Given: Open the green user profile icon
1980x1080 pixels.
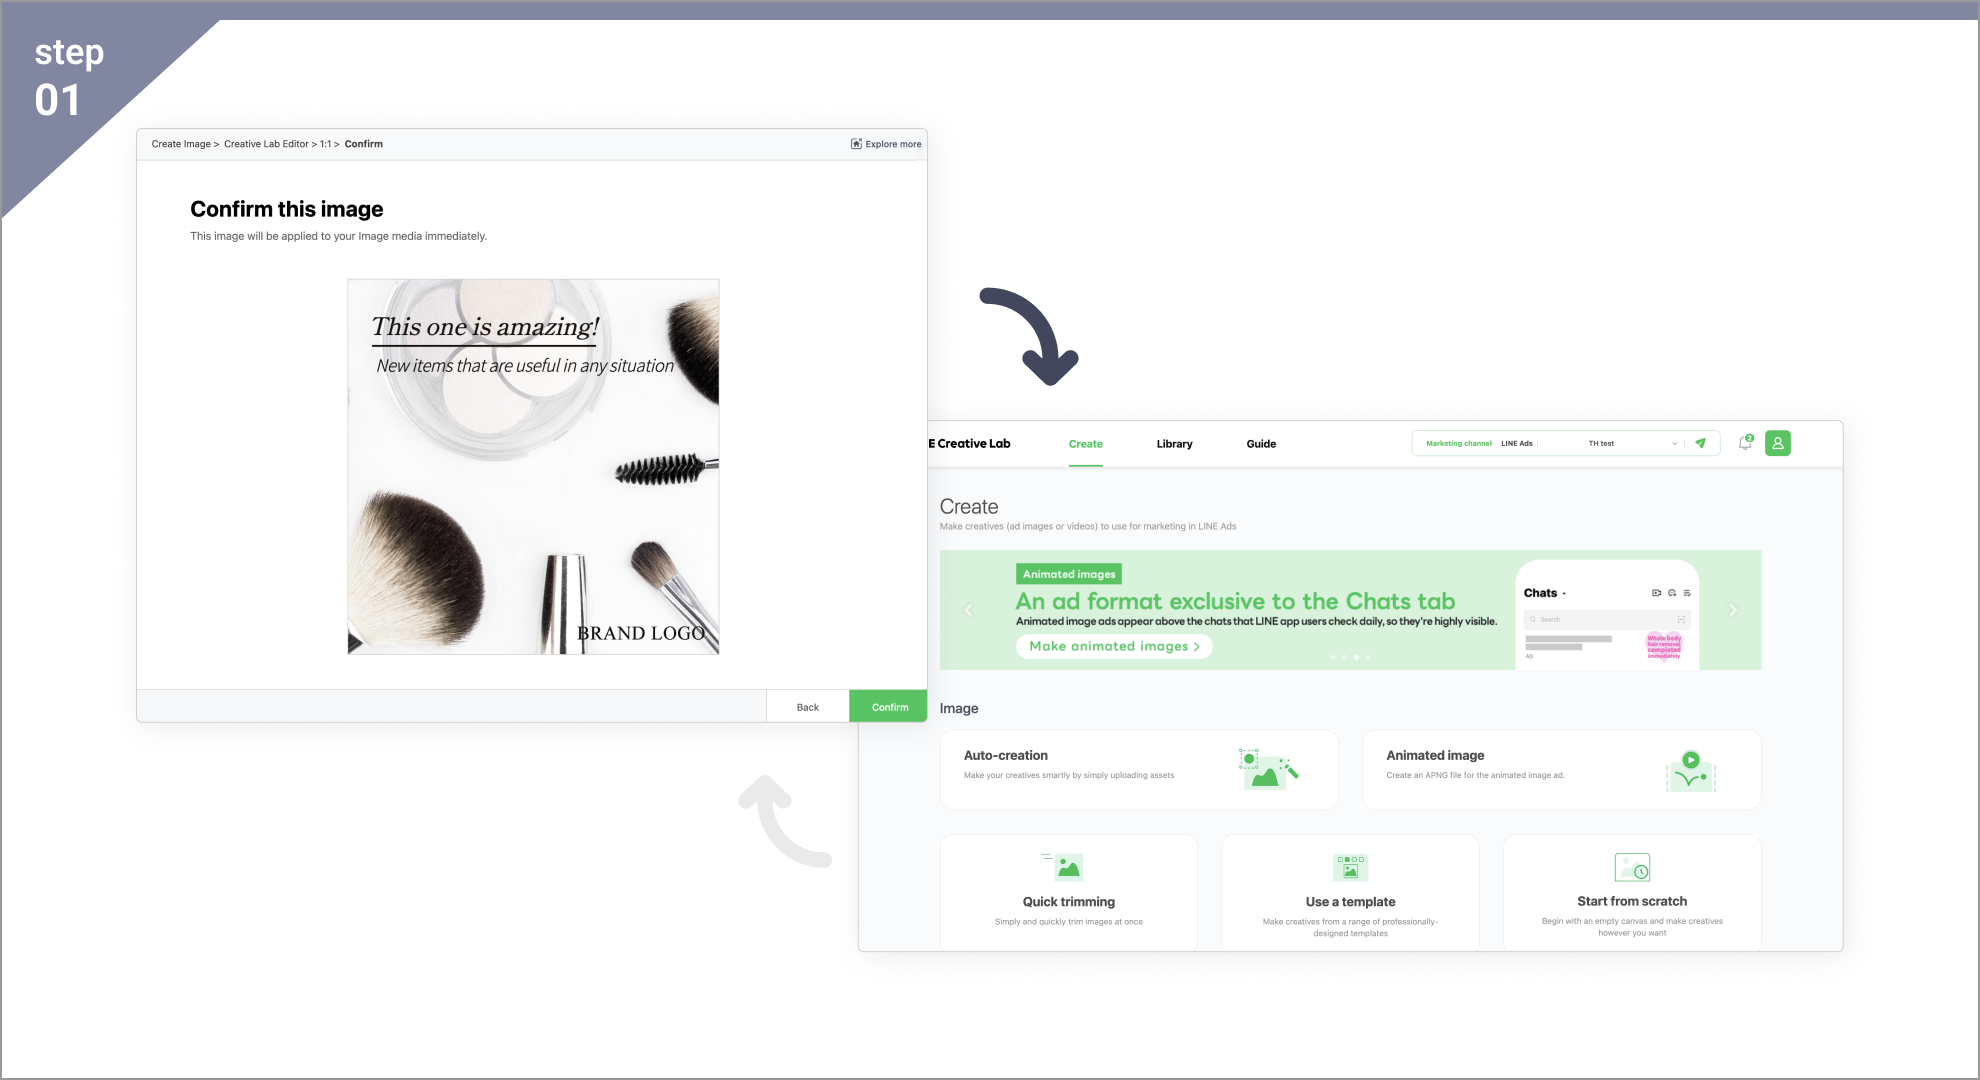Looking at the screenshot, I should (1778, 443).
